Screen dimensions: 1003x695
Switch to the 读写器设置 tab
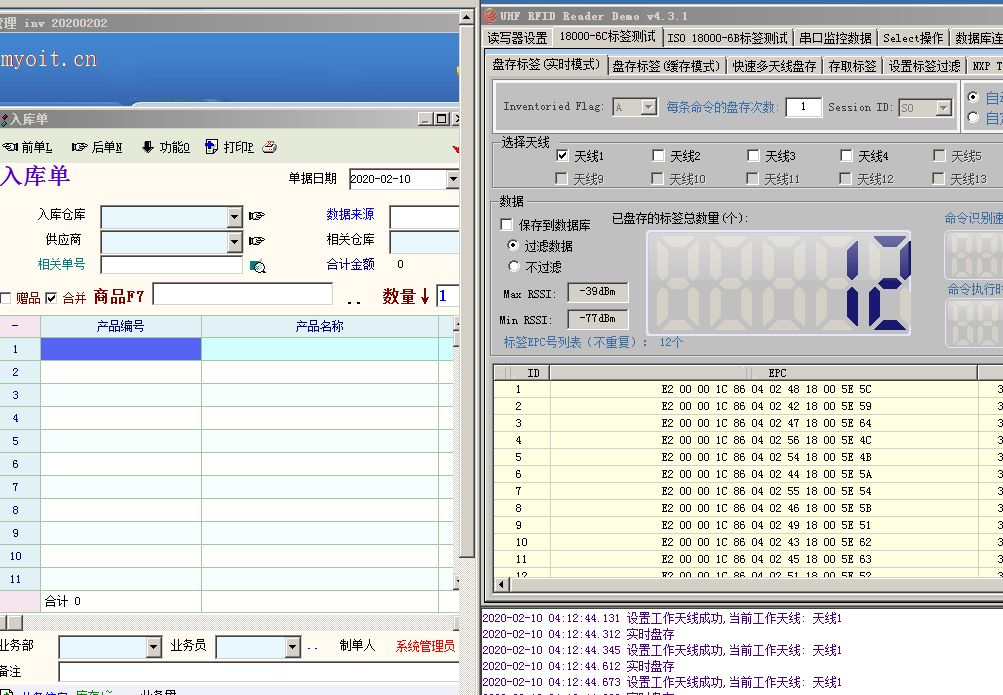[x=517, y=38]
